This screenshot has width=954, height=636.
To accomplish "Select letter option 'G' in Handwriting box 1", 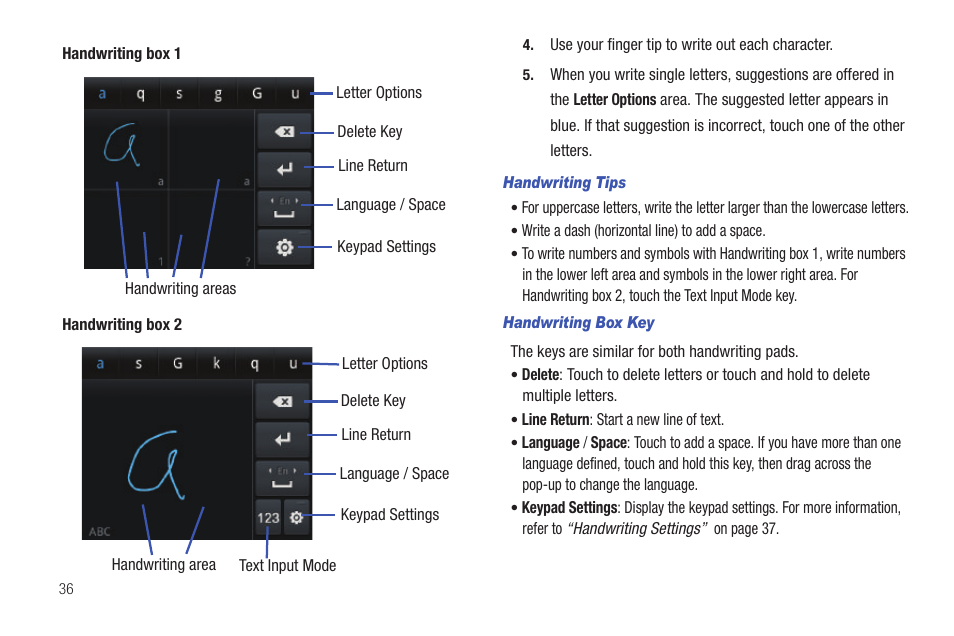I will [x=257, y=93].
